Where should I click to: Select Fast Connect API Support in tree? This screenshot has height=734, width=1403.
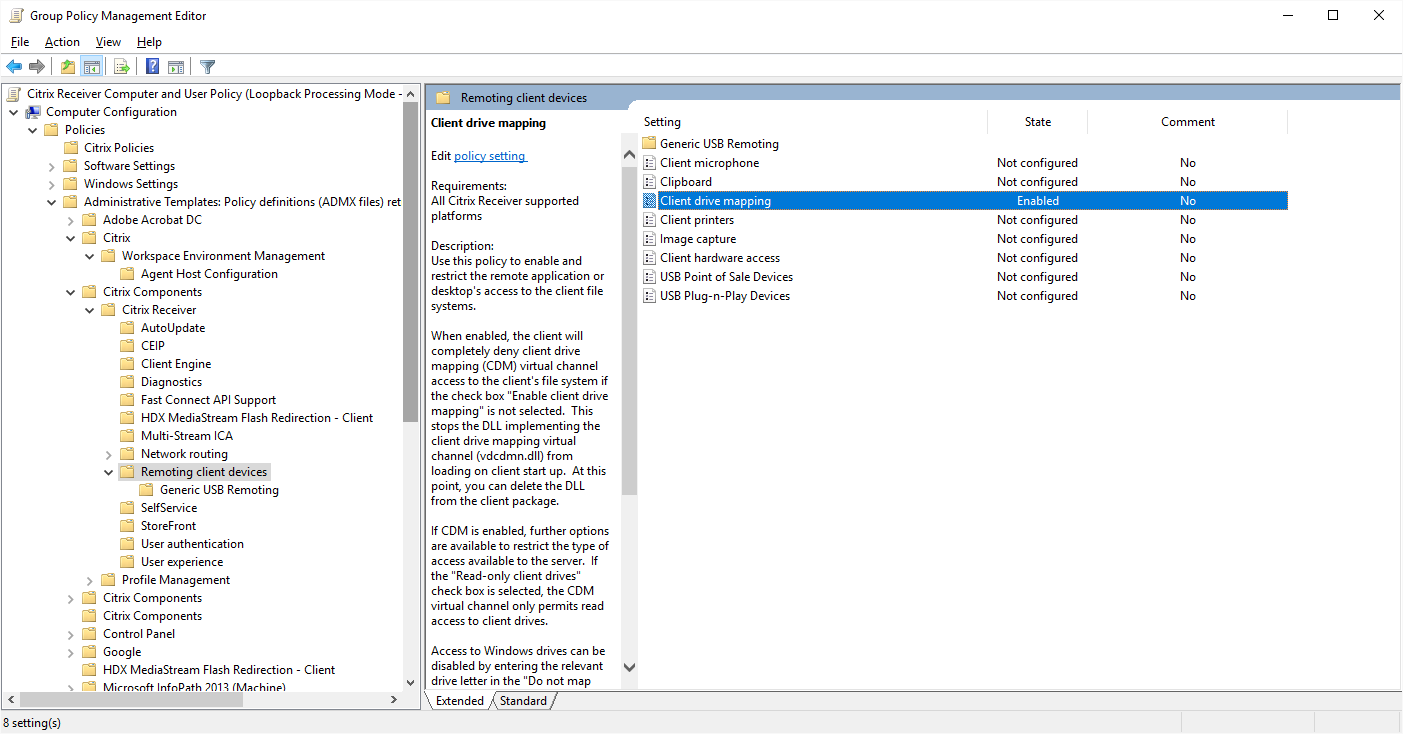tap(208, 400)
